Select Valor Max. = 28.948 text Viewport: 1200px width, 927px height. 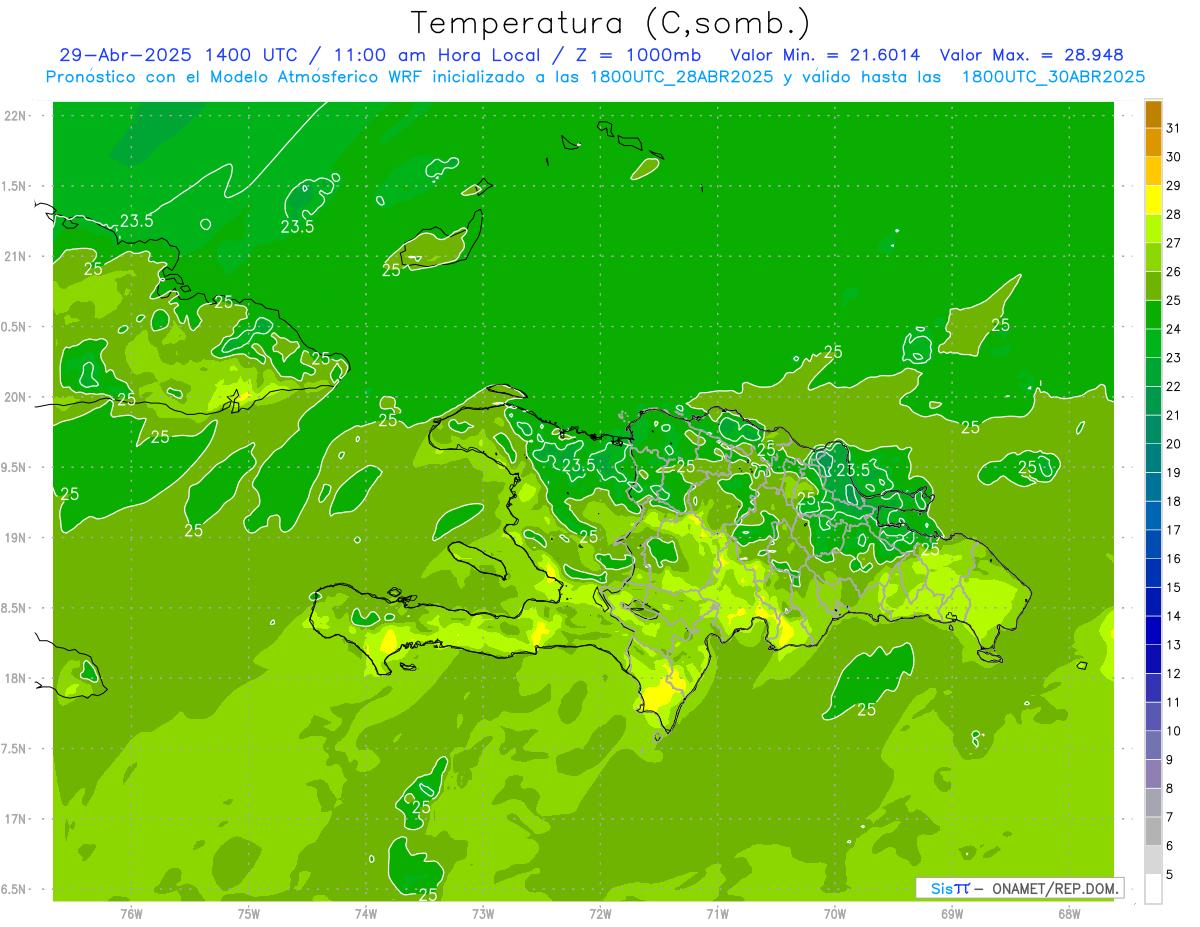click(1031, 55)
